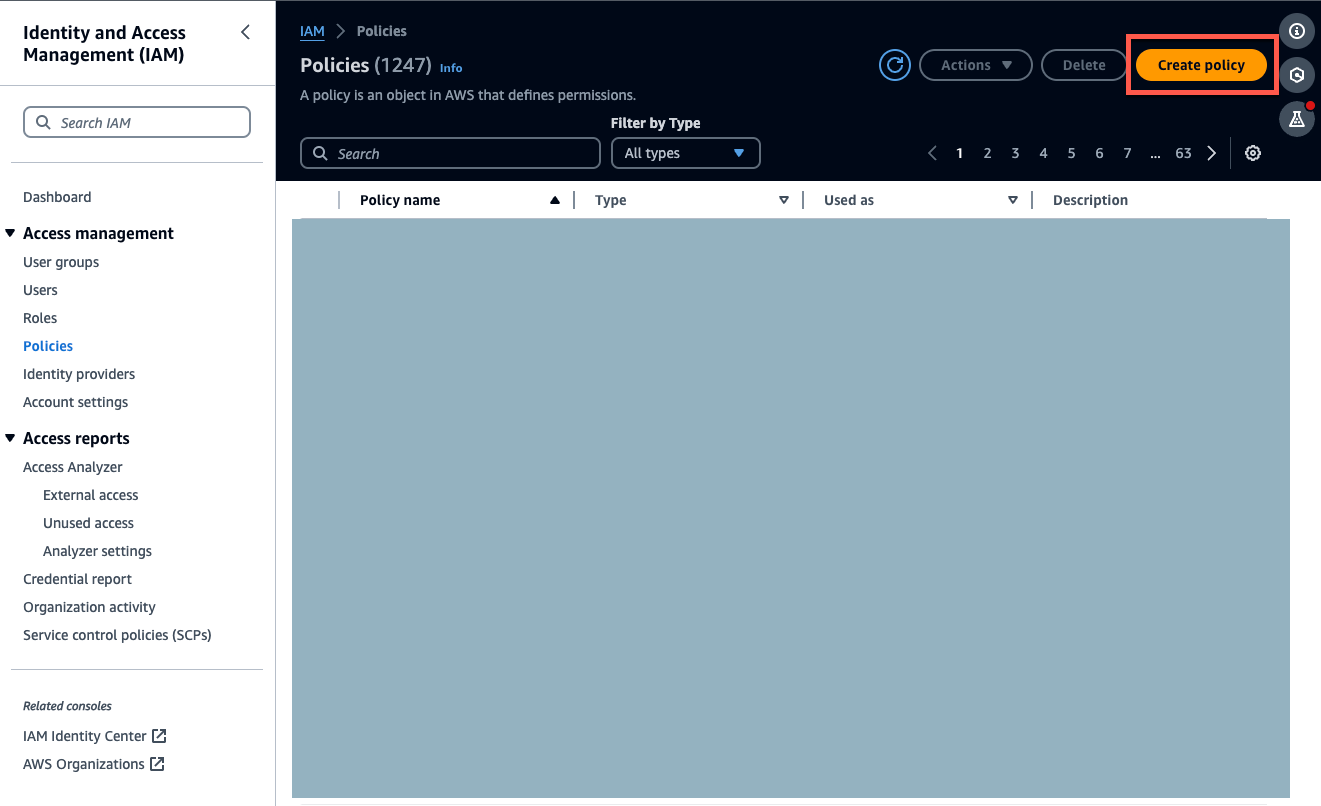Collapse the Access reports section
This screenshot has width=1321, height=806.
click(x=9, y=438)
